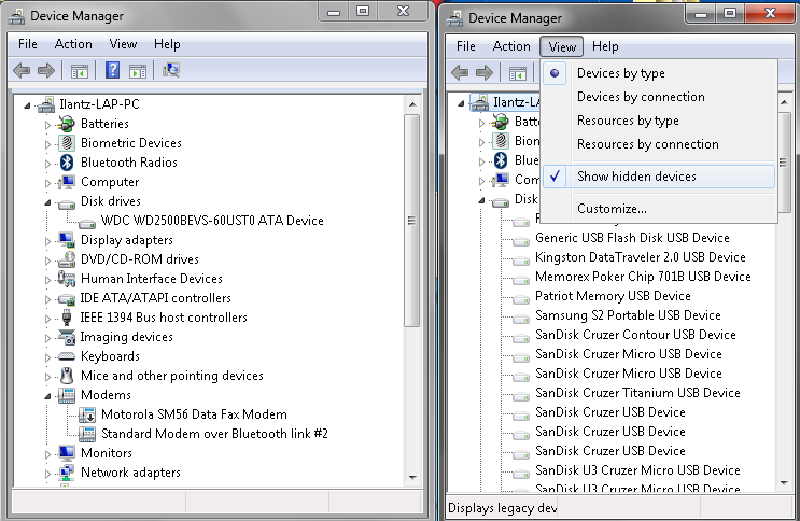Image resolution: width=800 pixels, height=521 pixels.
Task: Open Customize... from the View menu
Action: 612,209
